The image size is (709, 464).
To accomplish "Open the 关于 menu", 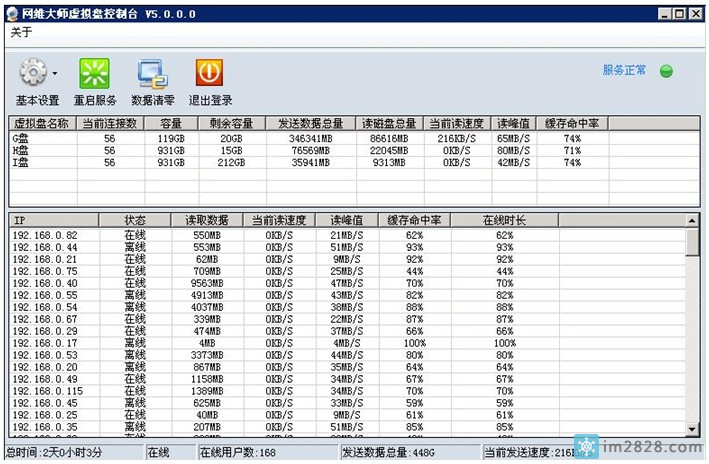I will [x=21, y=32].
